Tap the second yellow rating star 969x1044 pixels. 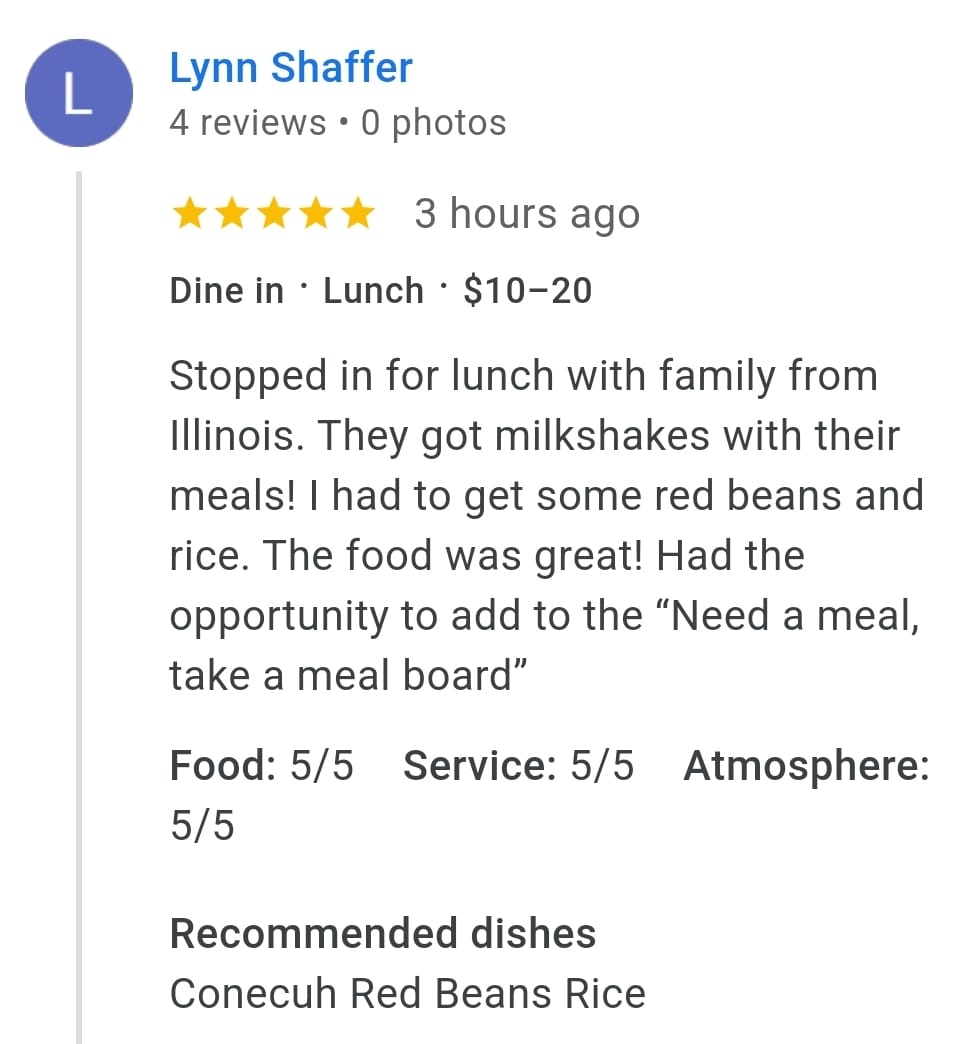click(232, 214)
